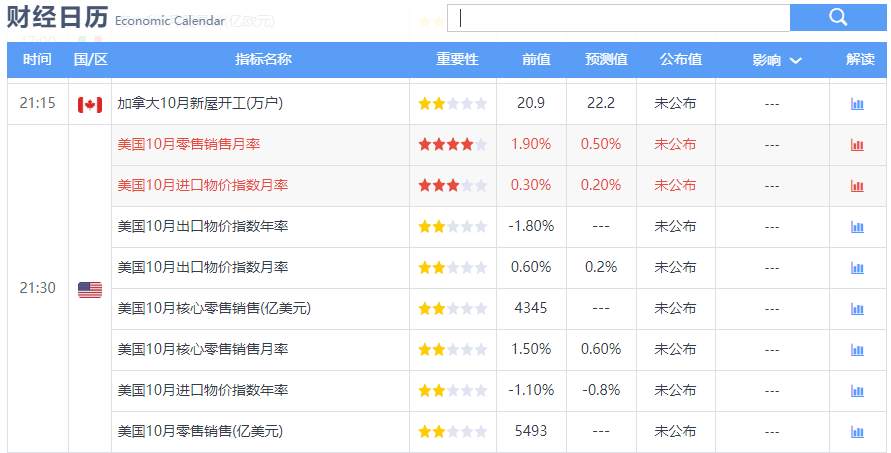The image size is (891, 453).
Task: Click 财经日历 Economic Calendar title
Action: [116, 18]
